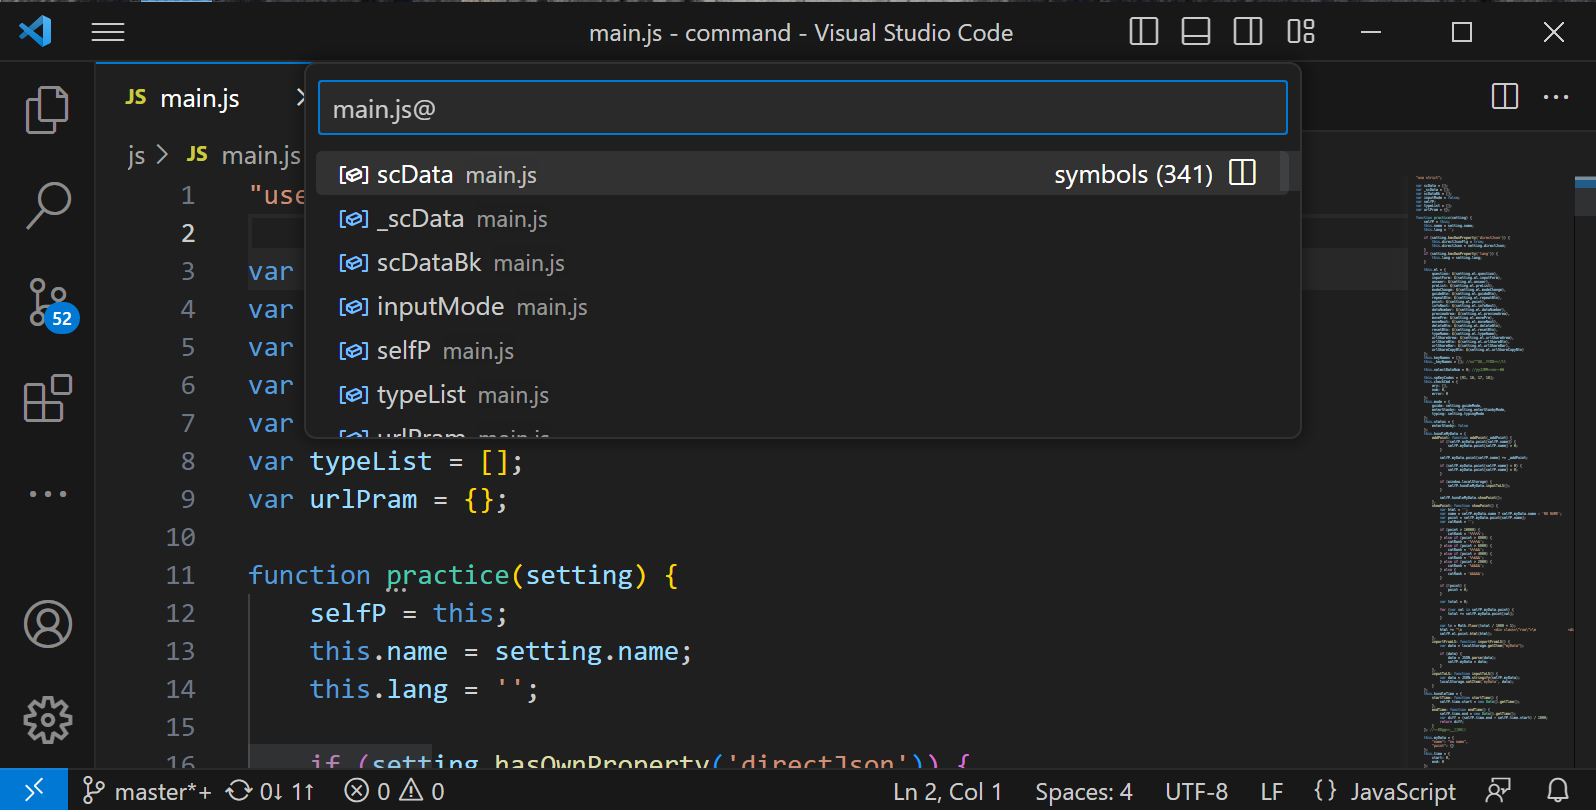Change end of line sequence LF

coord(1271,791)
